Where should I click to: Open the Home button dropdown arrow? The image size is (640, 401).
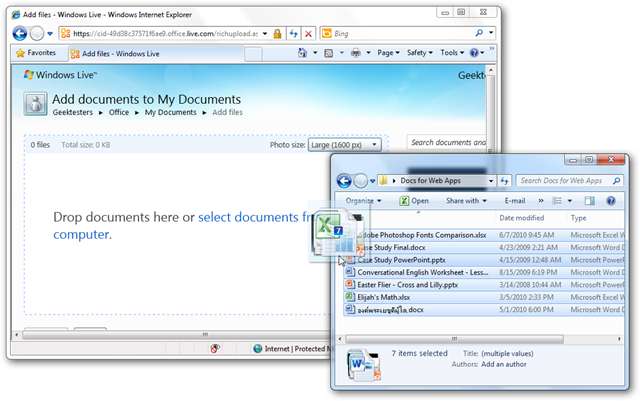point(315,53)
